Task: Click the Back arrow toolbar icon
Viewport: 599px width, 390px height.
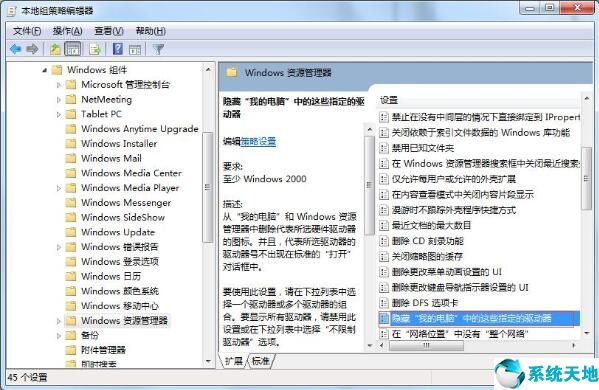Action: tap(16, 49)
